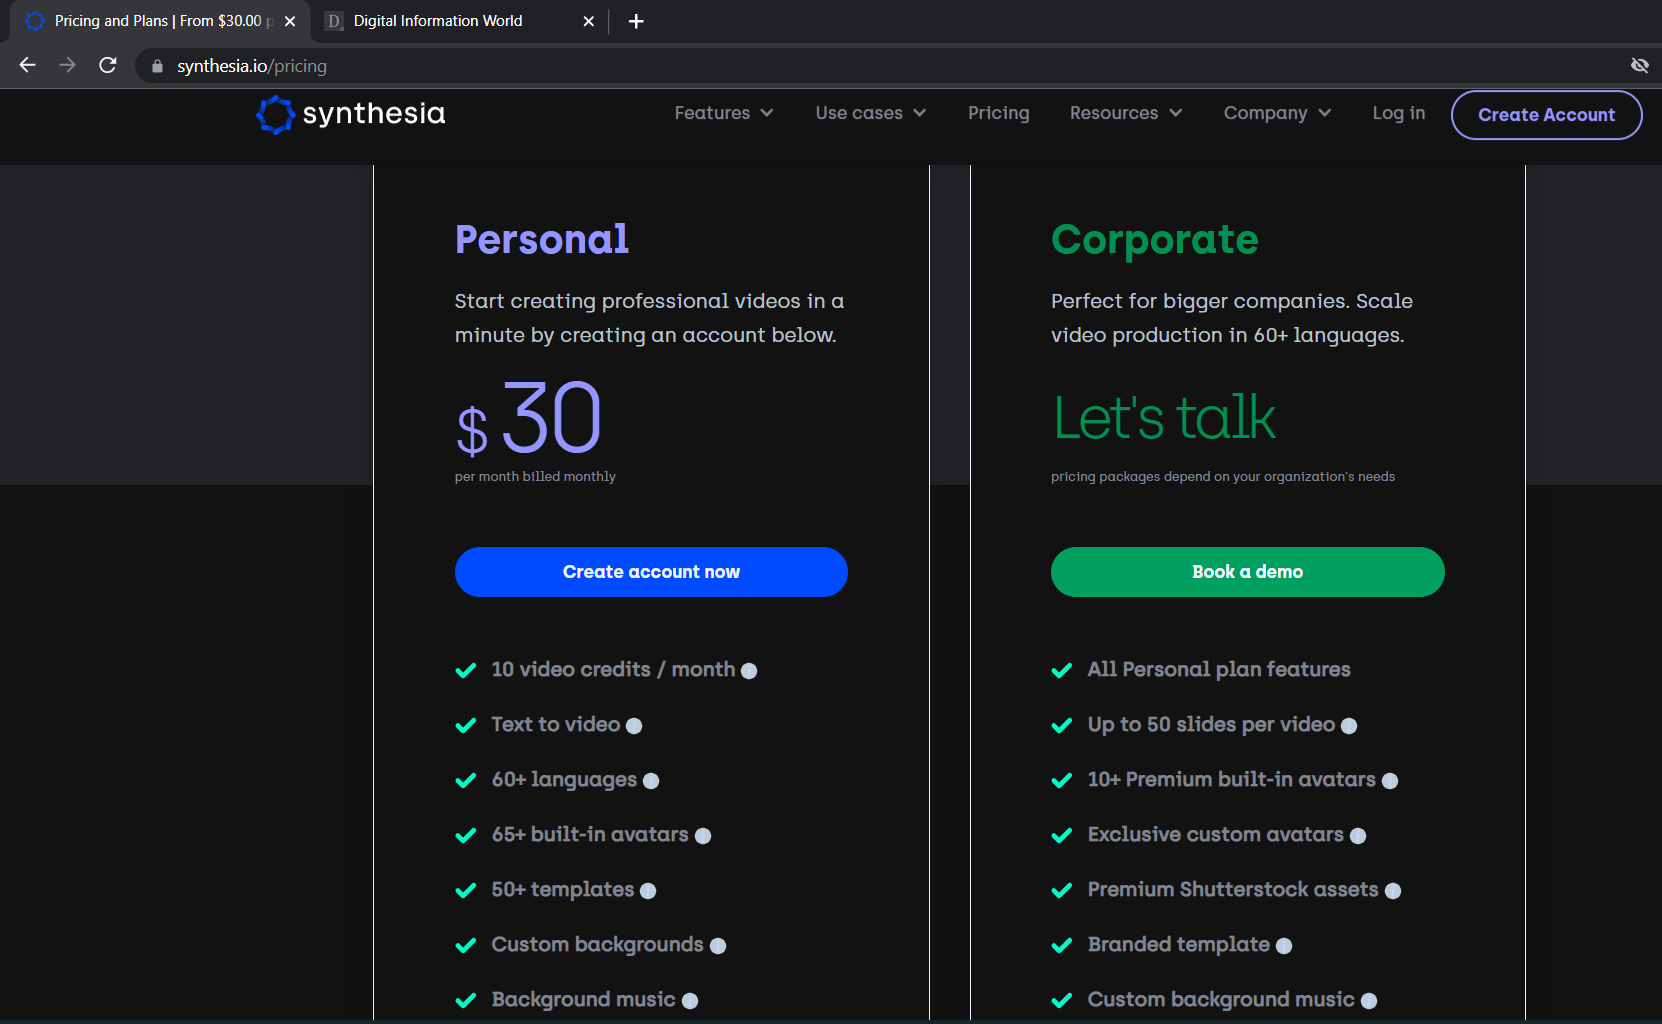Click info dot next to 60+ languages
The image size is (1662, 1024).
click(651, 781)
